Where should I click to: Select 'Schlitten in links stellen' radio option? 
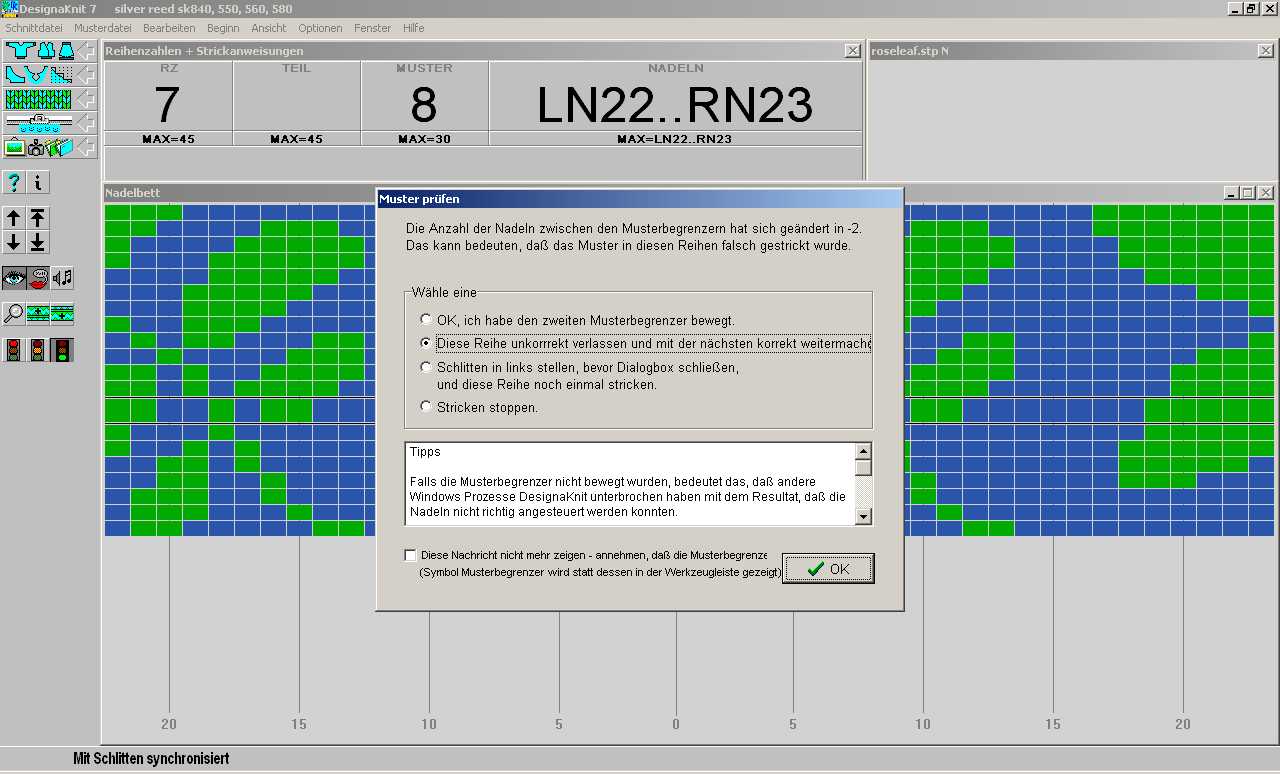point(427,367)
